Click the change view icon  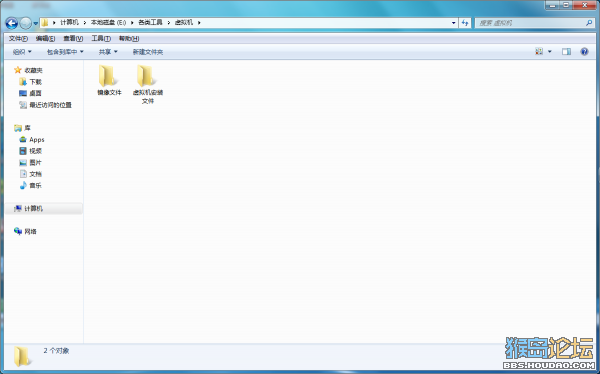[539, 51]
